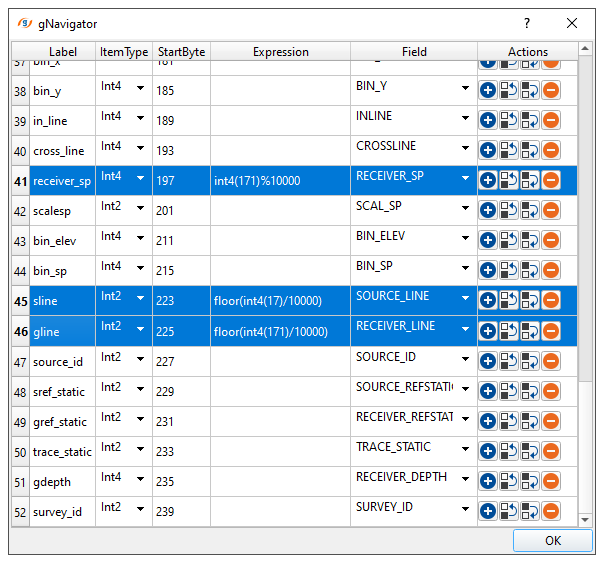Open the Field dropdown showing BIN_ELEV
Screen dimensions: 601x565
tap(465, 239)
